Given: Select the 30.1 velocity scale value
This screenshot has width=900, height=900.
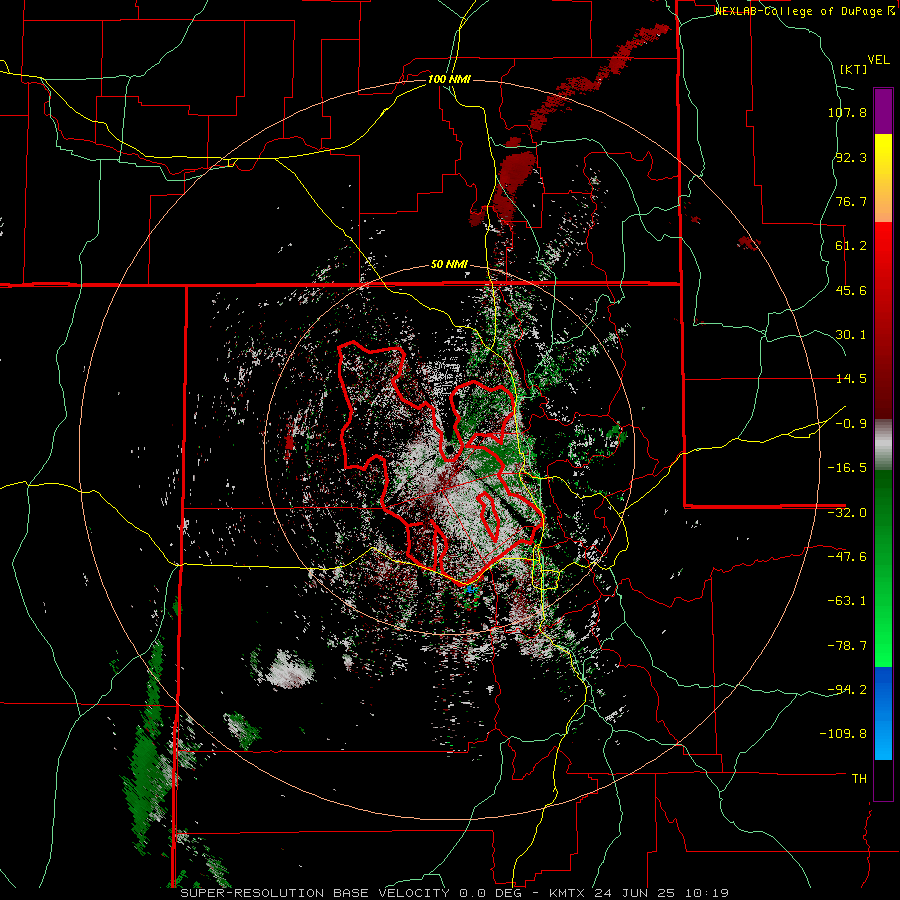Looking at the screenshot, I should tap(851, 335).
